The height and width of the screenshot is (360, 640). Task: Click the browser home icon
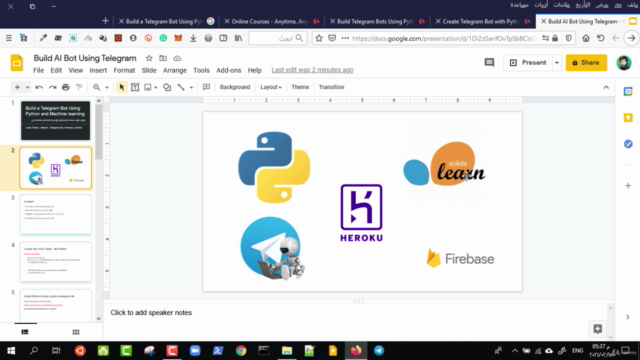586,38
